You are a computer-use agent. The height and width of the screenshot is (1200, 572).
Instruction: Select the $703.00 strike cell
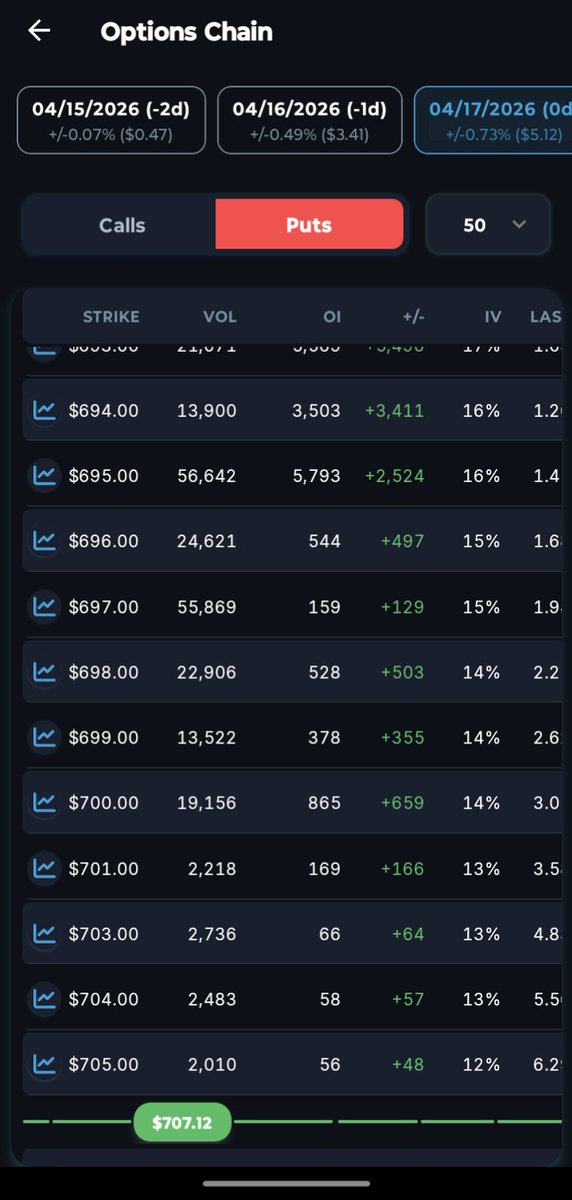coord(104,933)
